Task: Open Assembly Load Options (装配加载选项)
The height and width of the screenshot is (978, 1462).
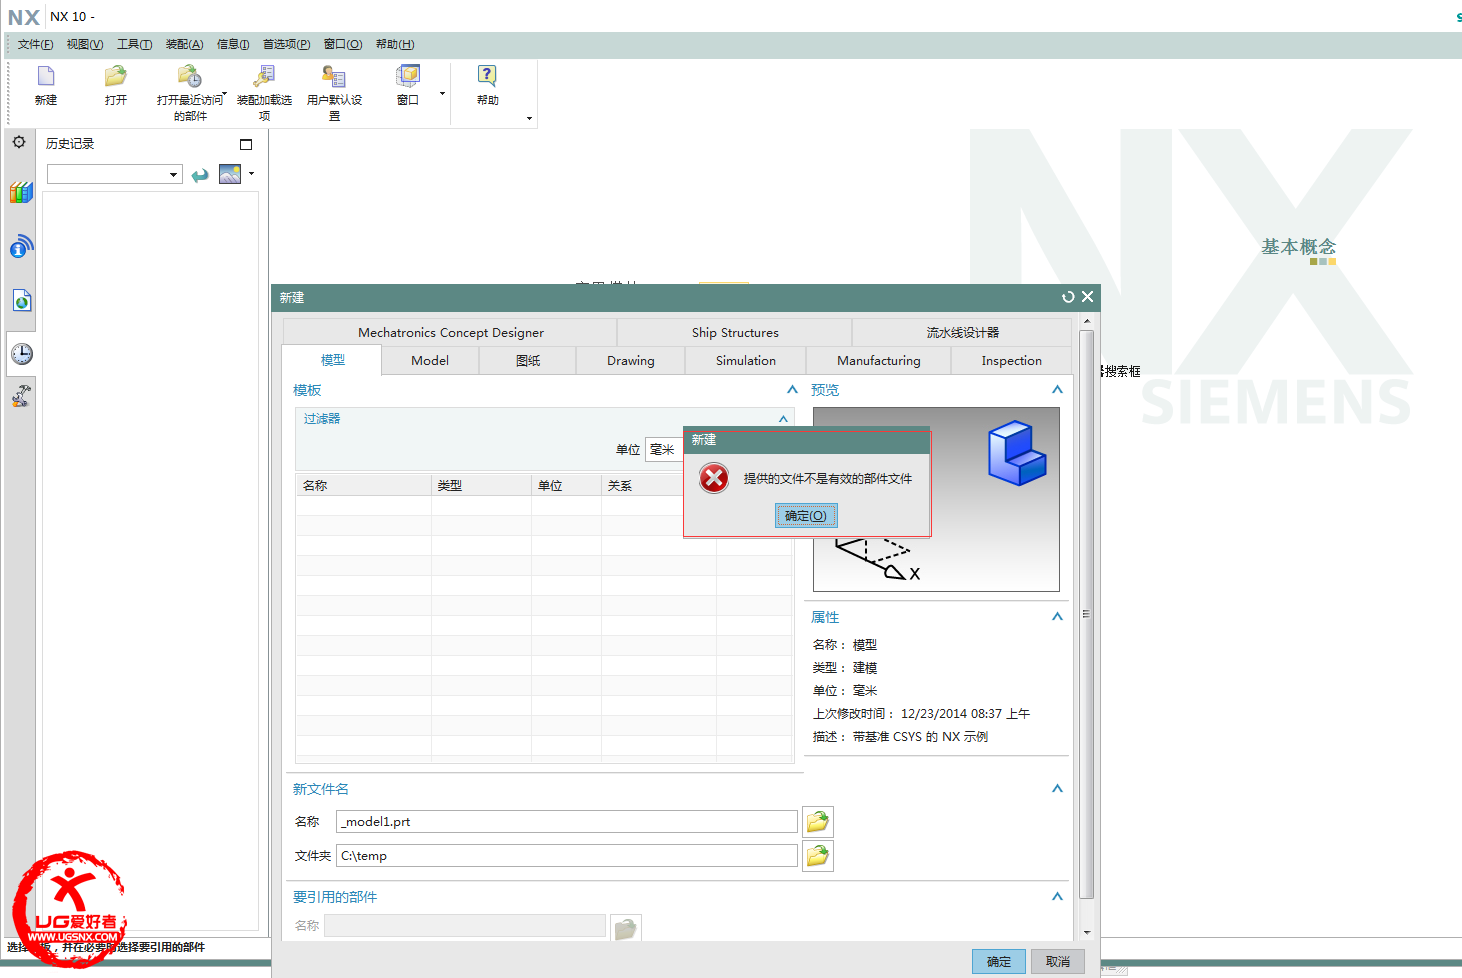Action: [264, 77]
